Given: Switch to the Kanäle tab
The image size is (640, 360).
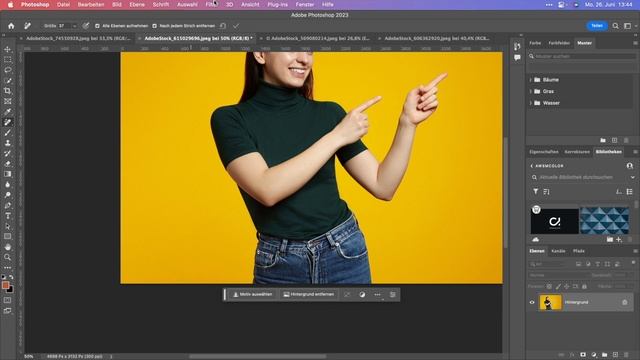Looking at the screenshot, I should [x=558, y=251].
